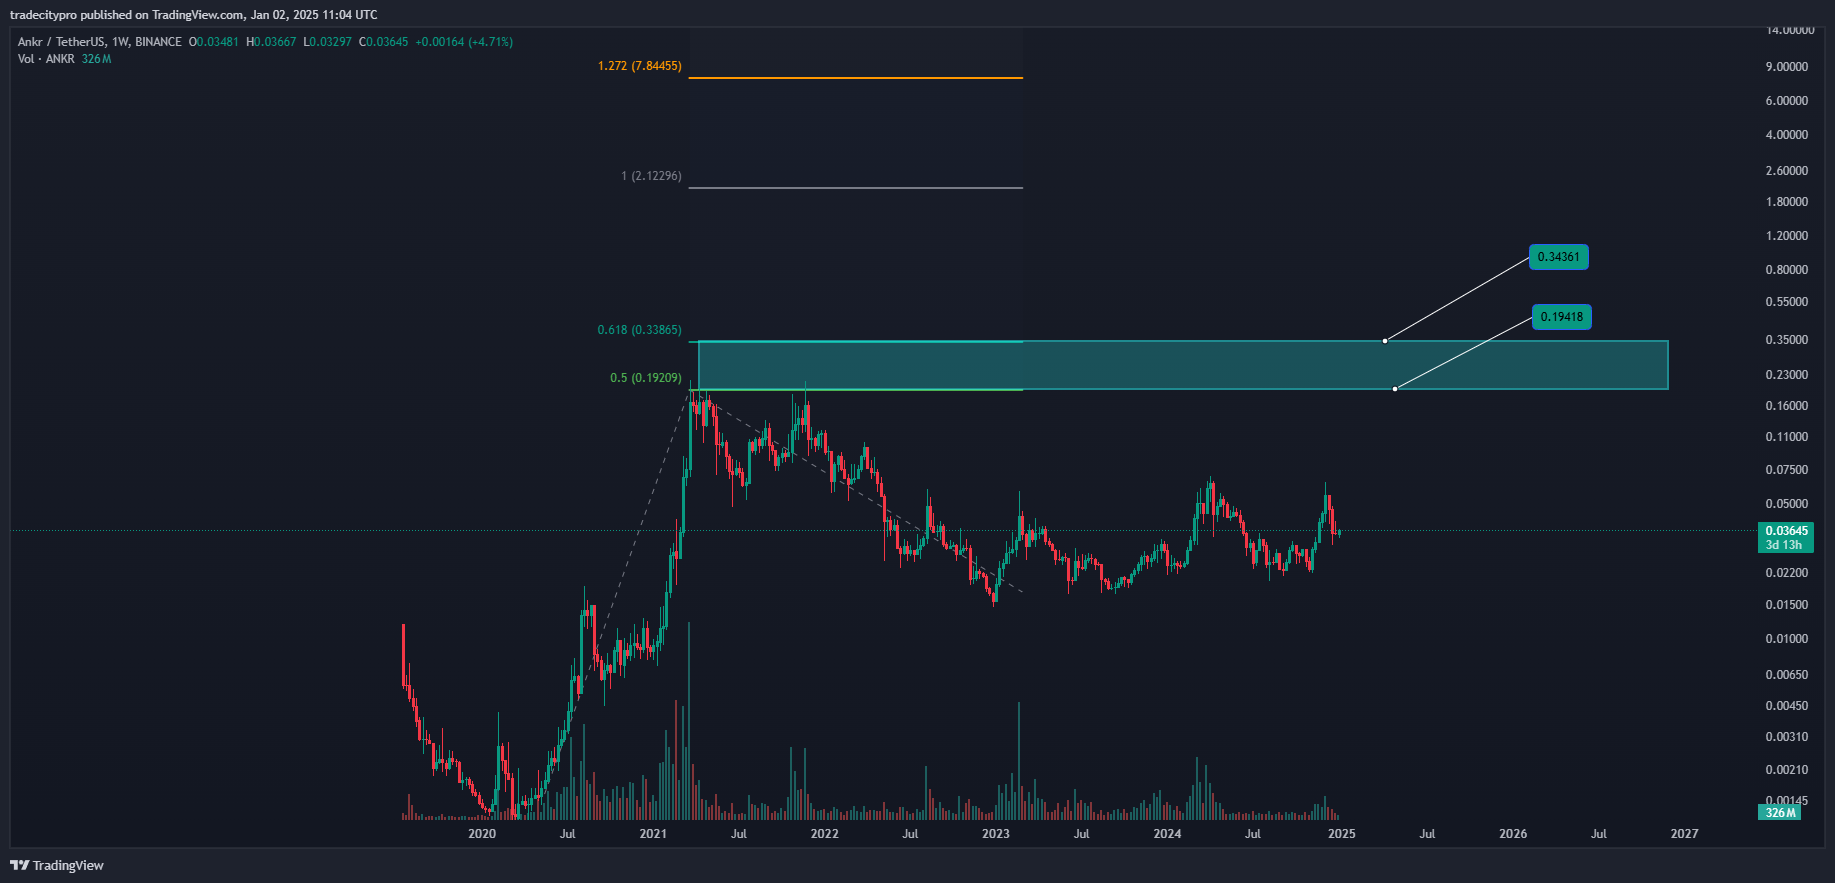This screenshot has width=1835, height=883.
Task: Click the 0.618 (0.33865) Fibonacci label
Action: [640, 330]
